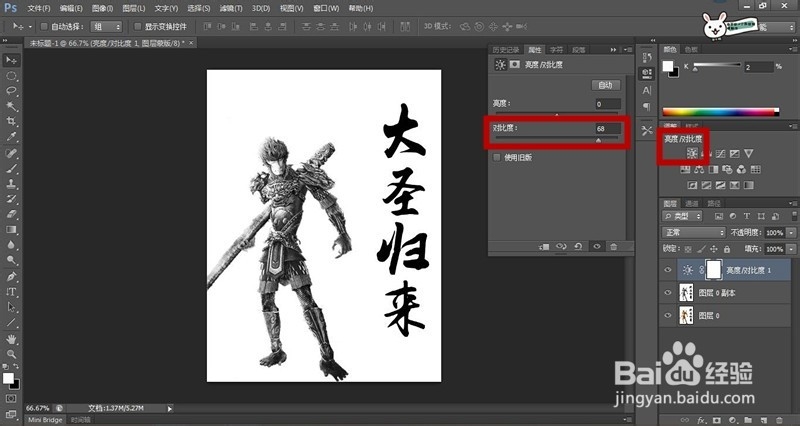
Task: Add an Invert adjustment layer
Action: tap(692, 185)
